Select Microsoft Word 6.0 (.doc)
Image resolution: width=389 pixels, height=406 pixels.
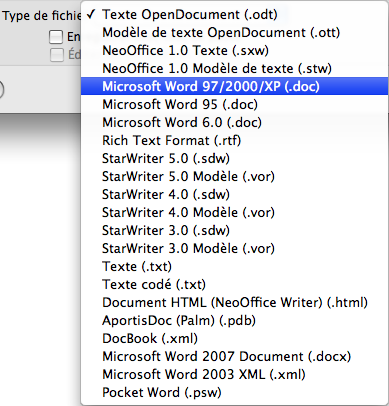(x=234, y=123)
